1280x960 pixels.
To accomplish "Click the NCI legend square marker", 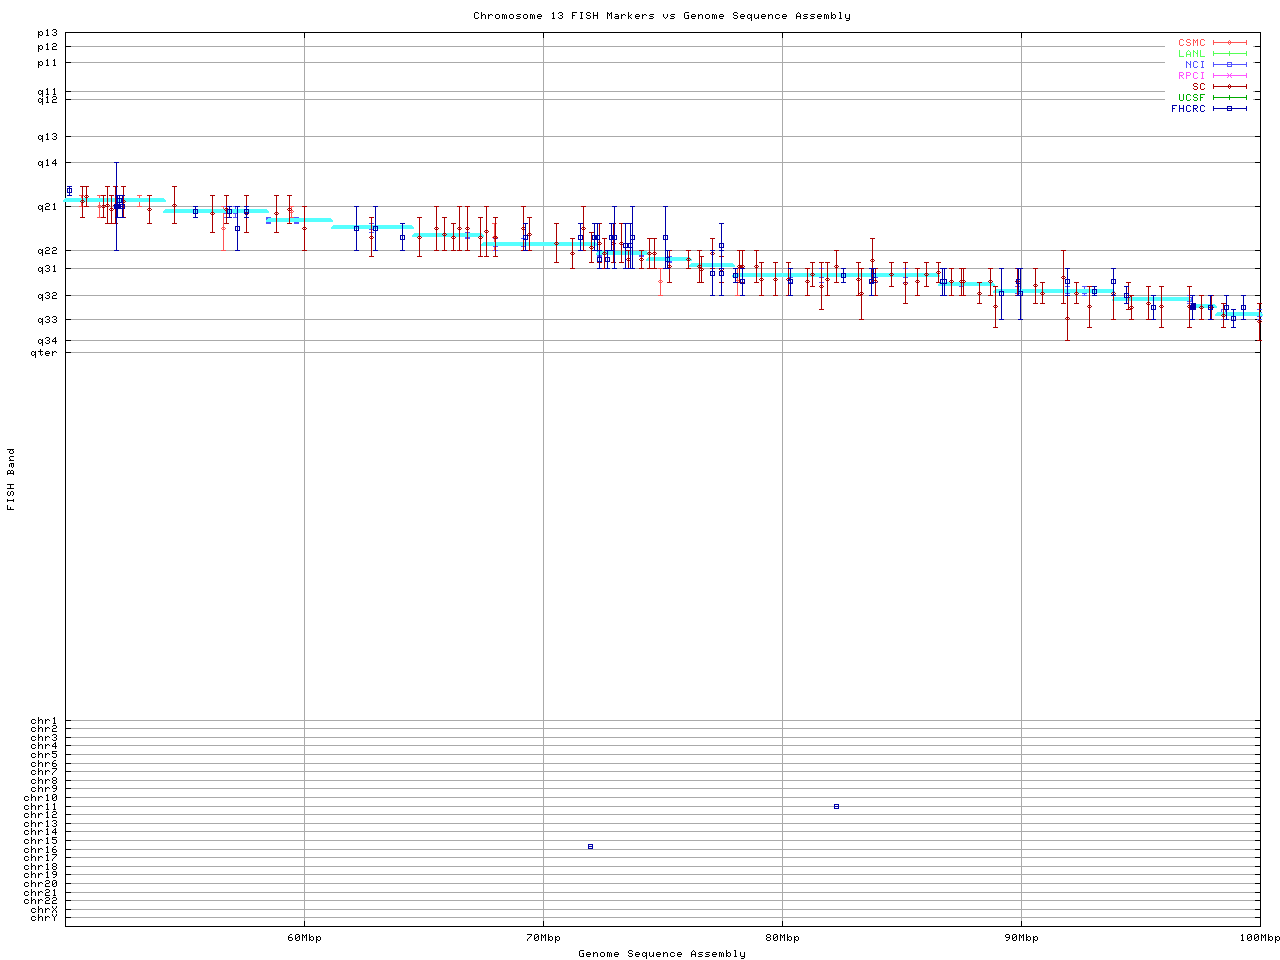I will point(1229,65).
